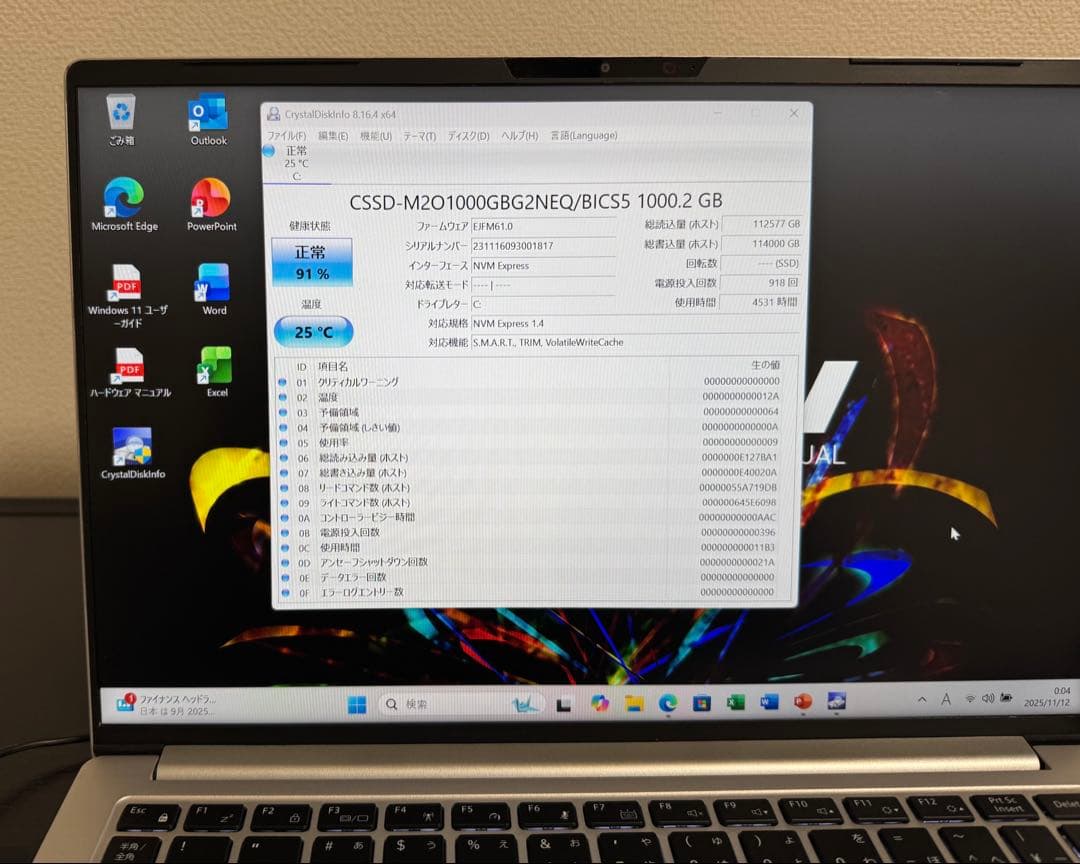Launch Microsoft Edge from the desktop
1080x864 pixels.
pos(124,199)
